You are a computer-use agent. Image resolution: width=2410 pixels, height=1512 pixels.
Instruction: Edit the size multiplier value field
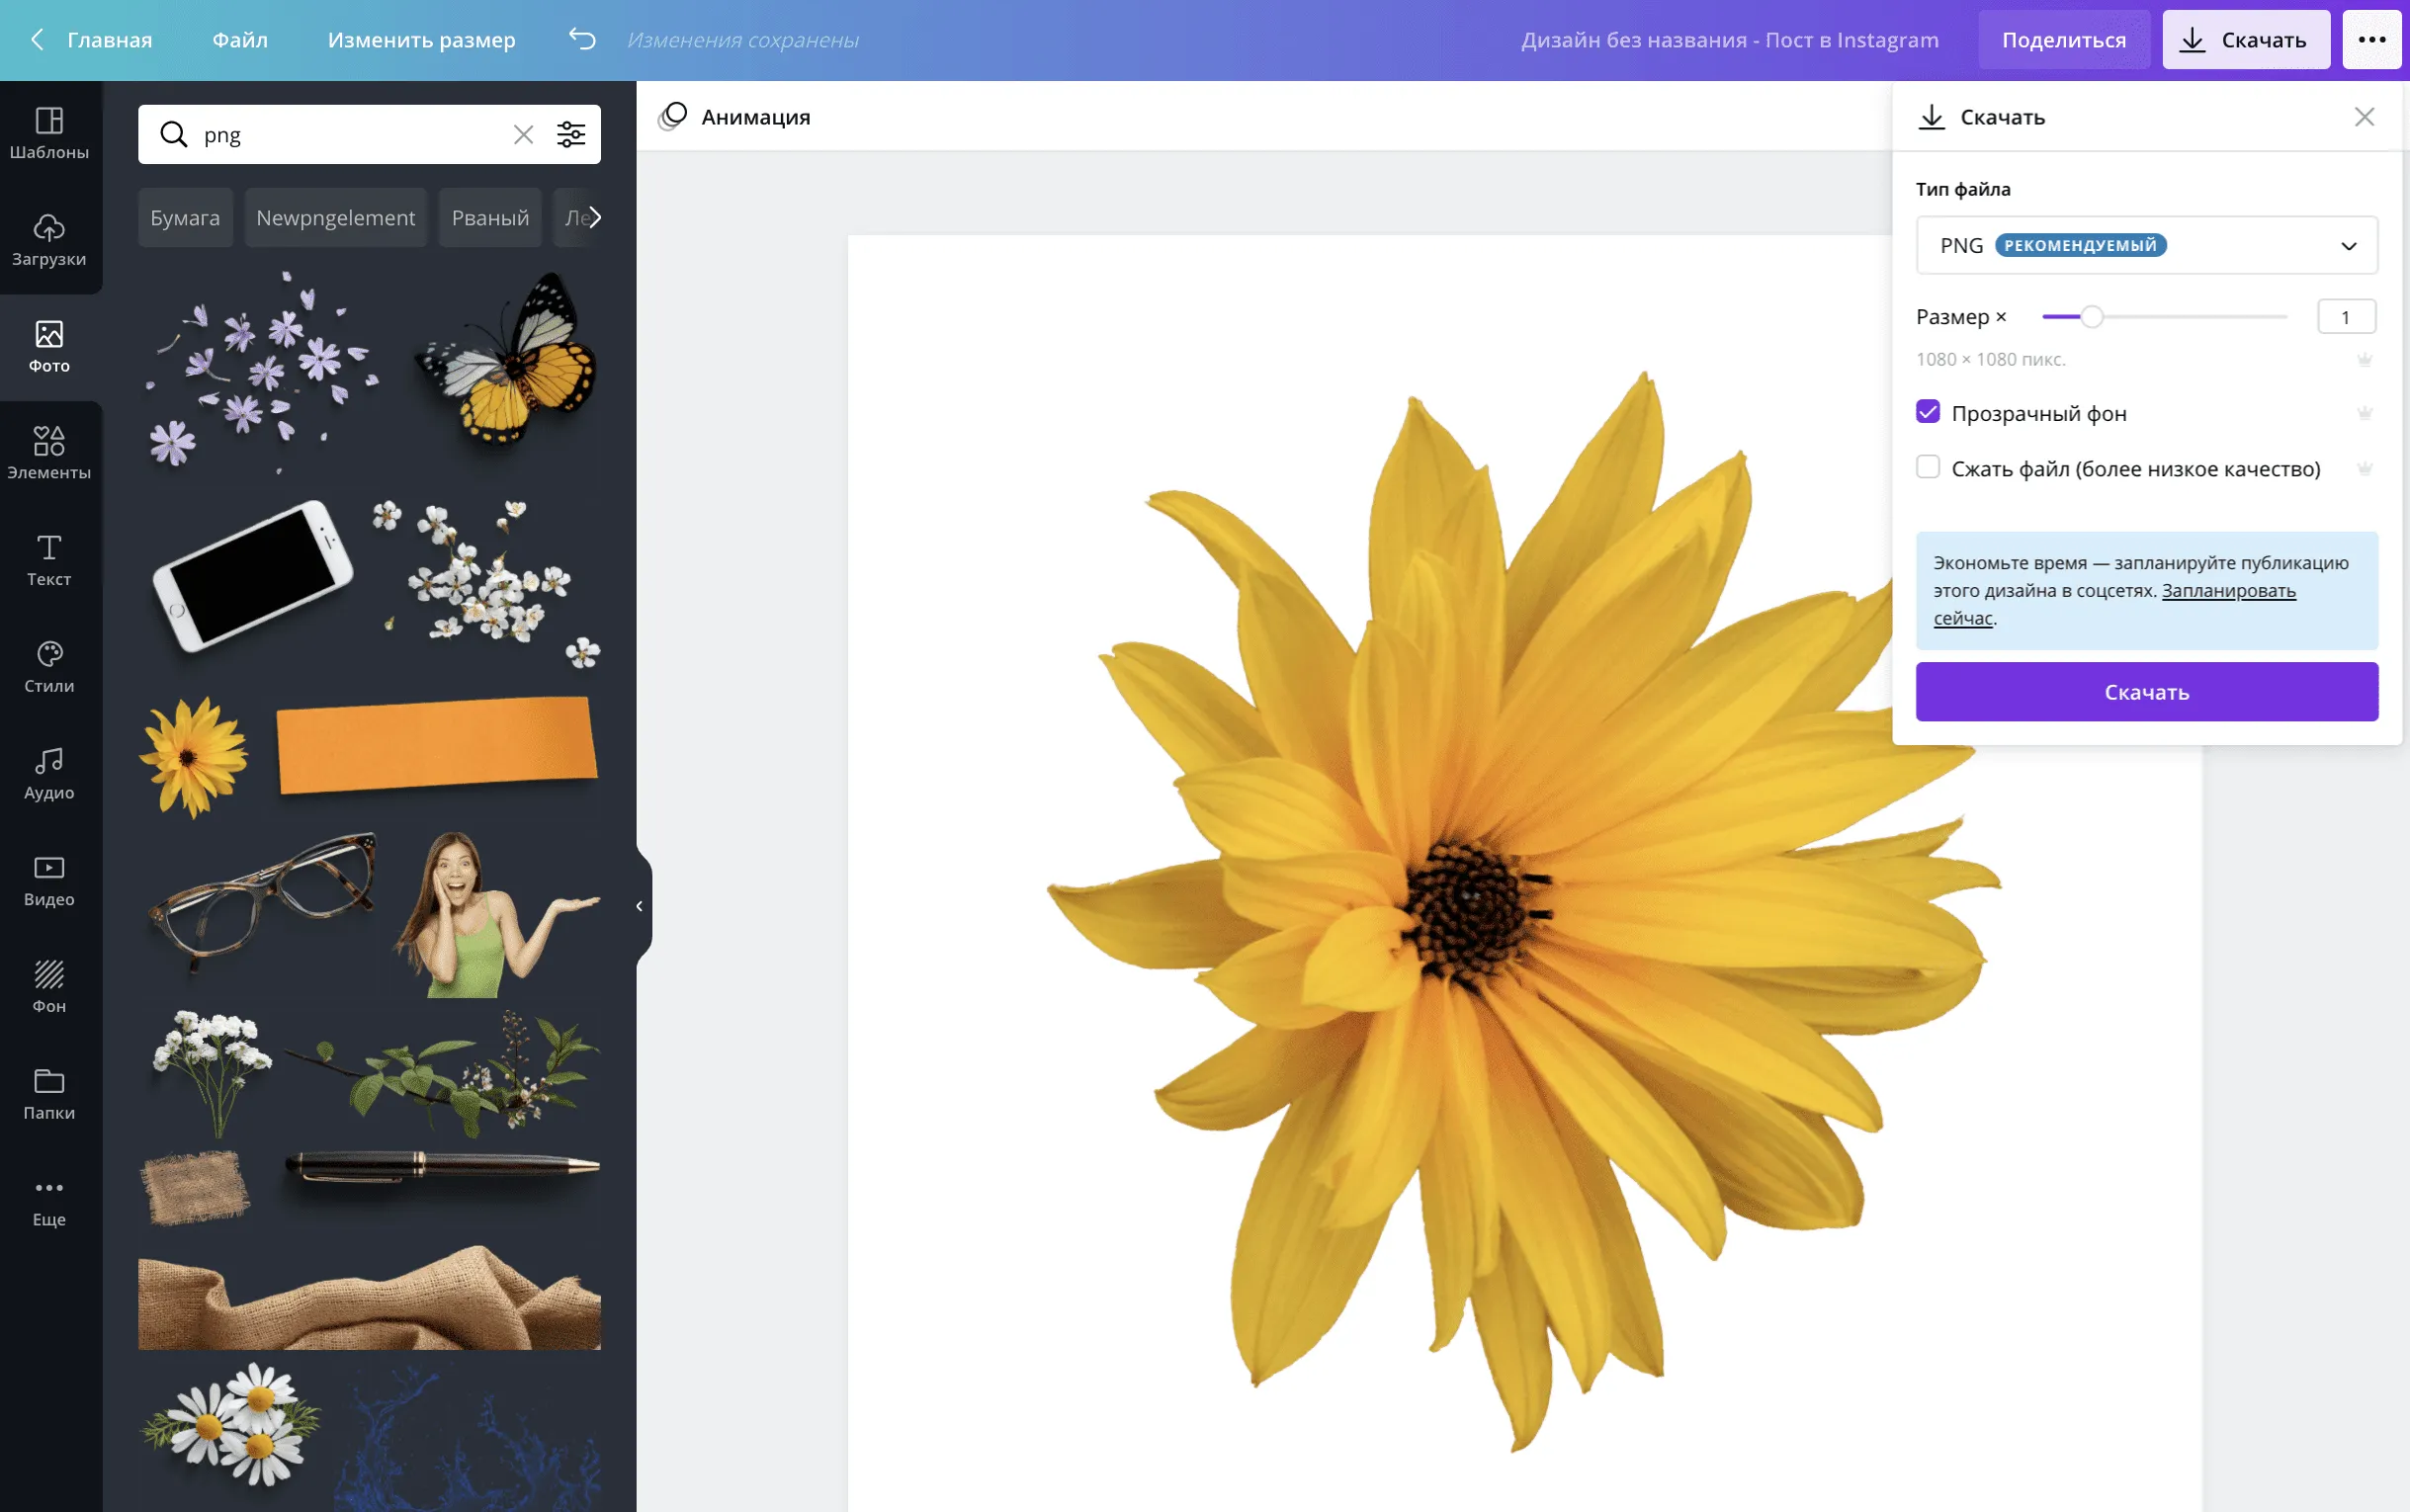2346,317
